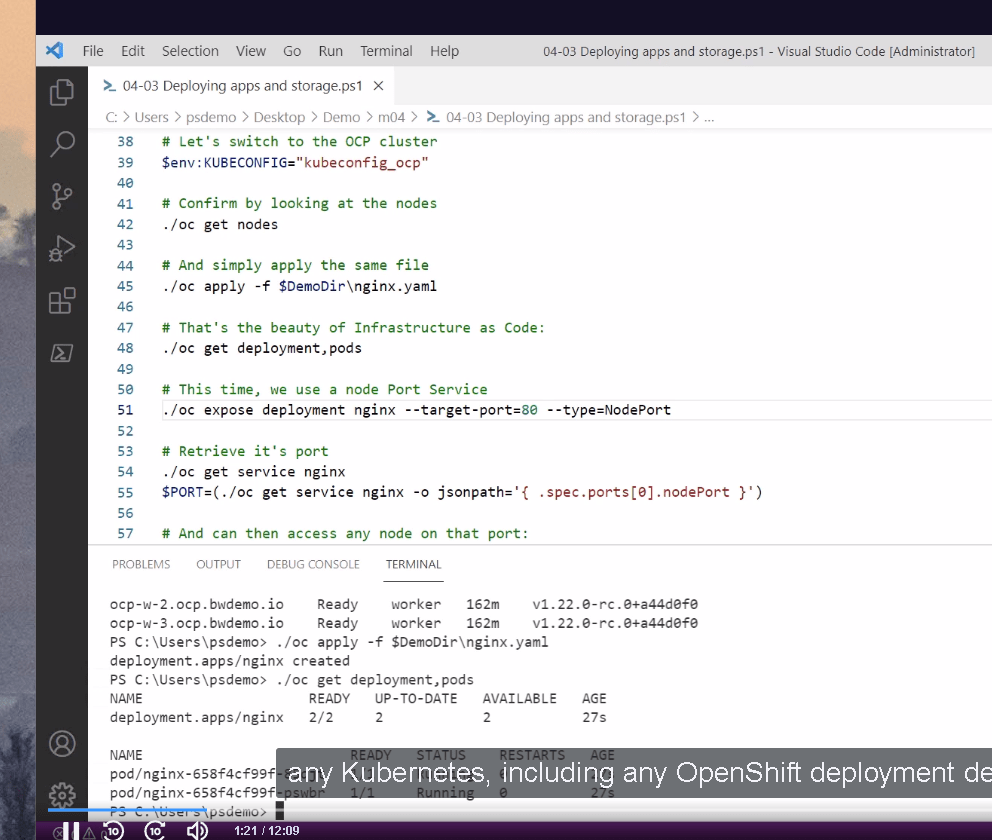Viewport: 992px width, 840px height.
Task: Select the 04-03 Deploying apps and storage.ps1 tab
Action: point(242,86)
